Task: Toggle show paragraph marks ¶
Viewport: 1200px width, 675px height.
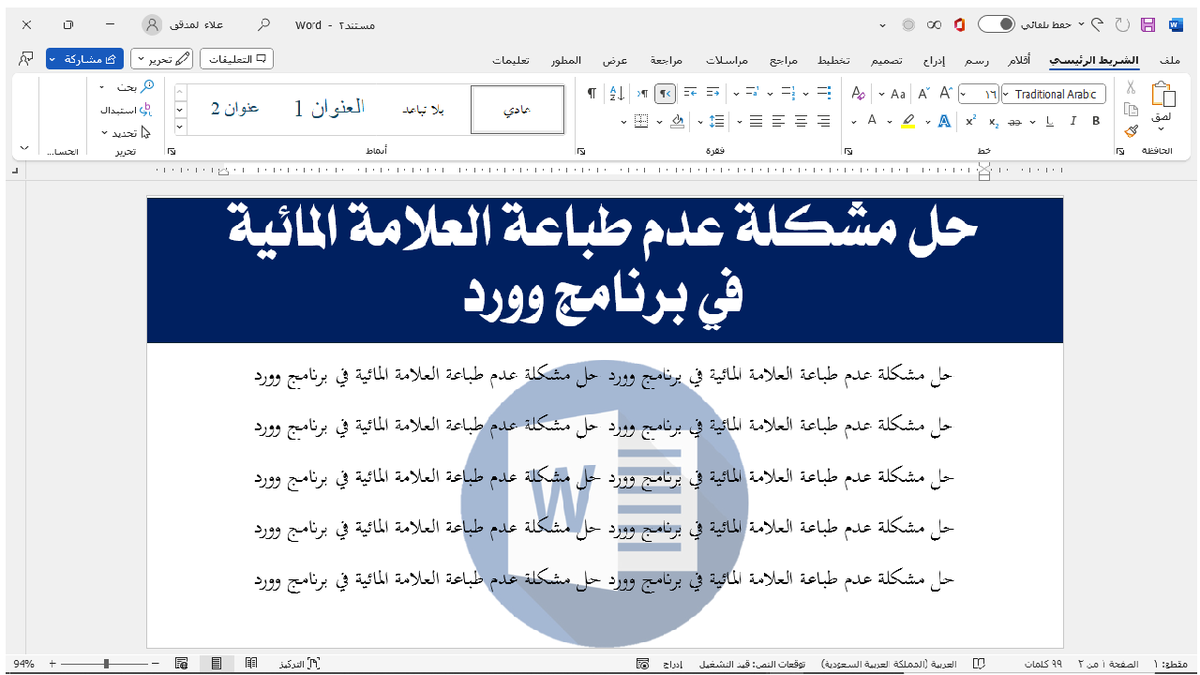Action: click(591, 93)
